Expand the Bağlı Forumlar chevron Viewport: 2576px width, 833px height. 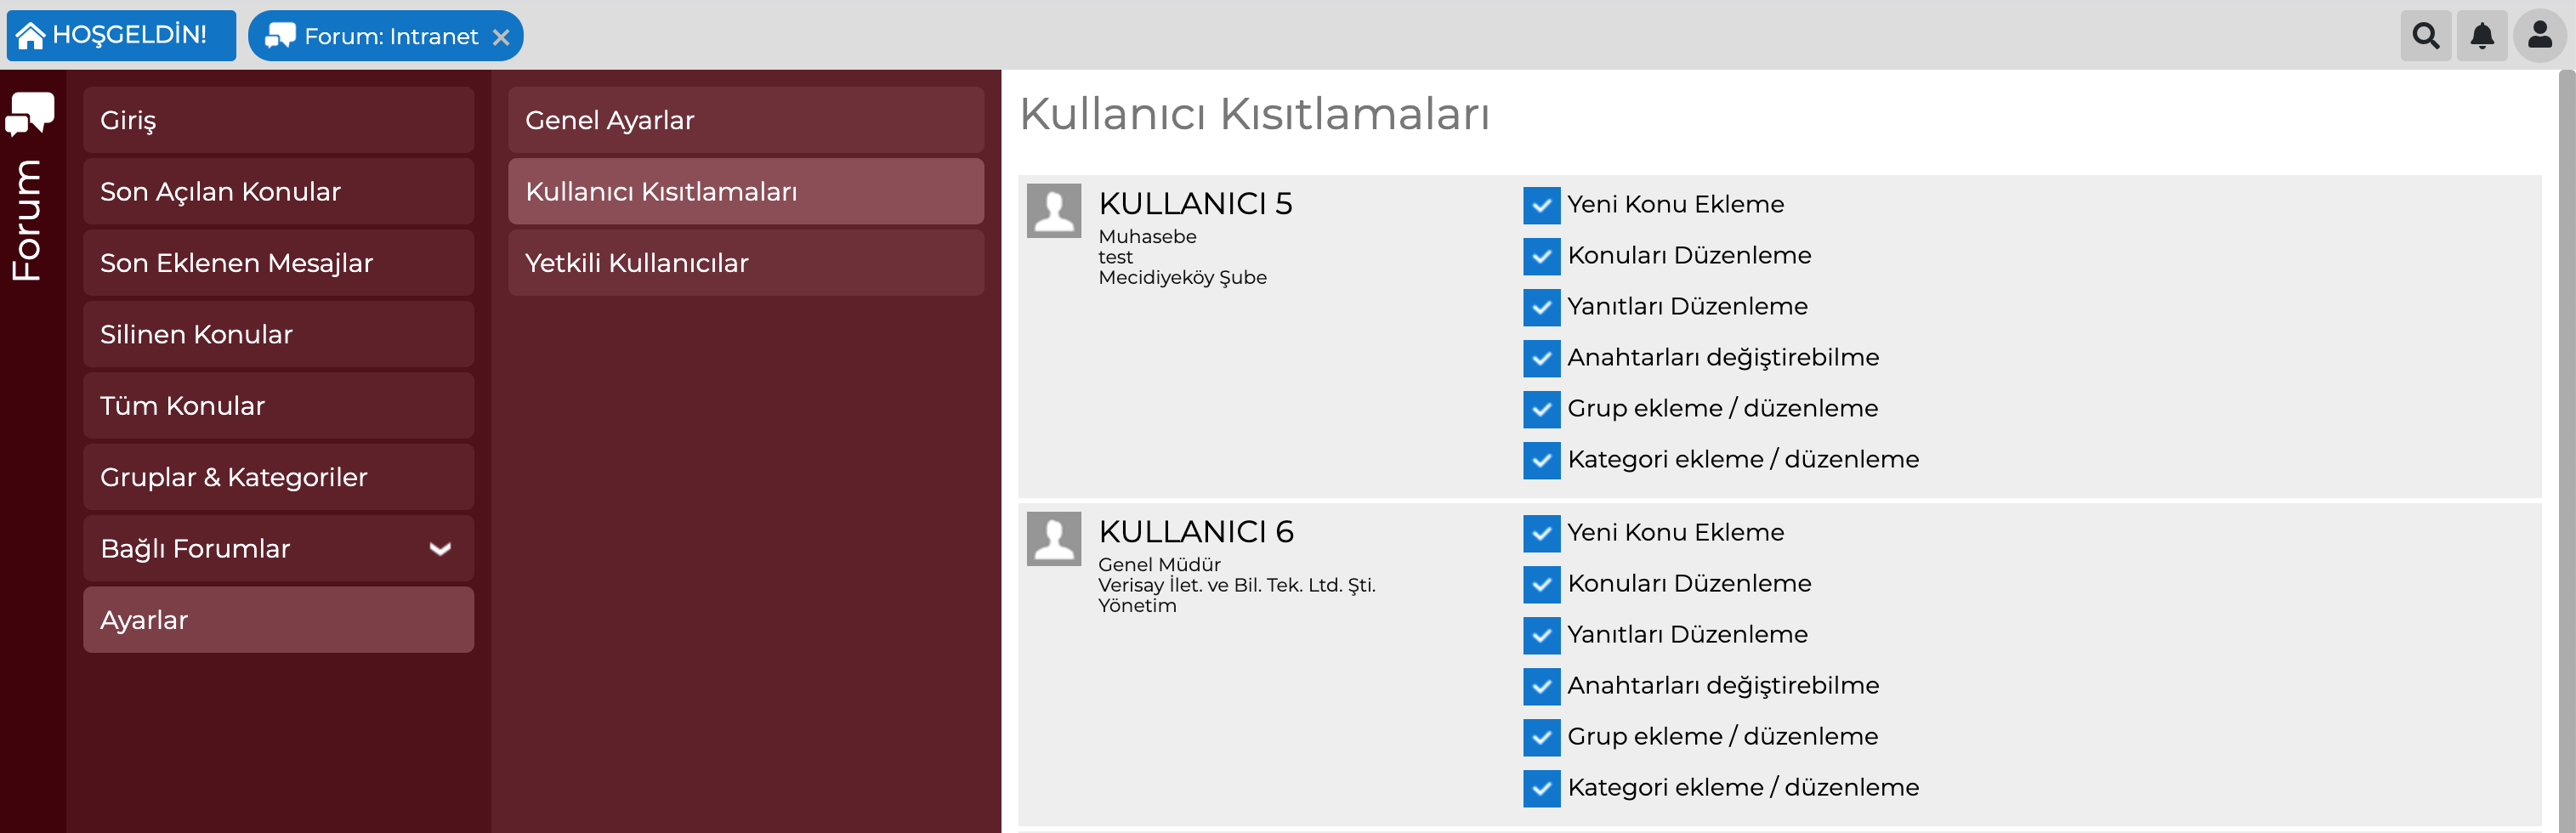(440, 549)
